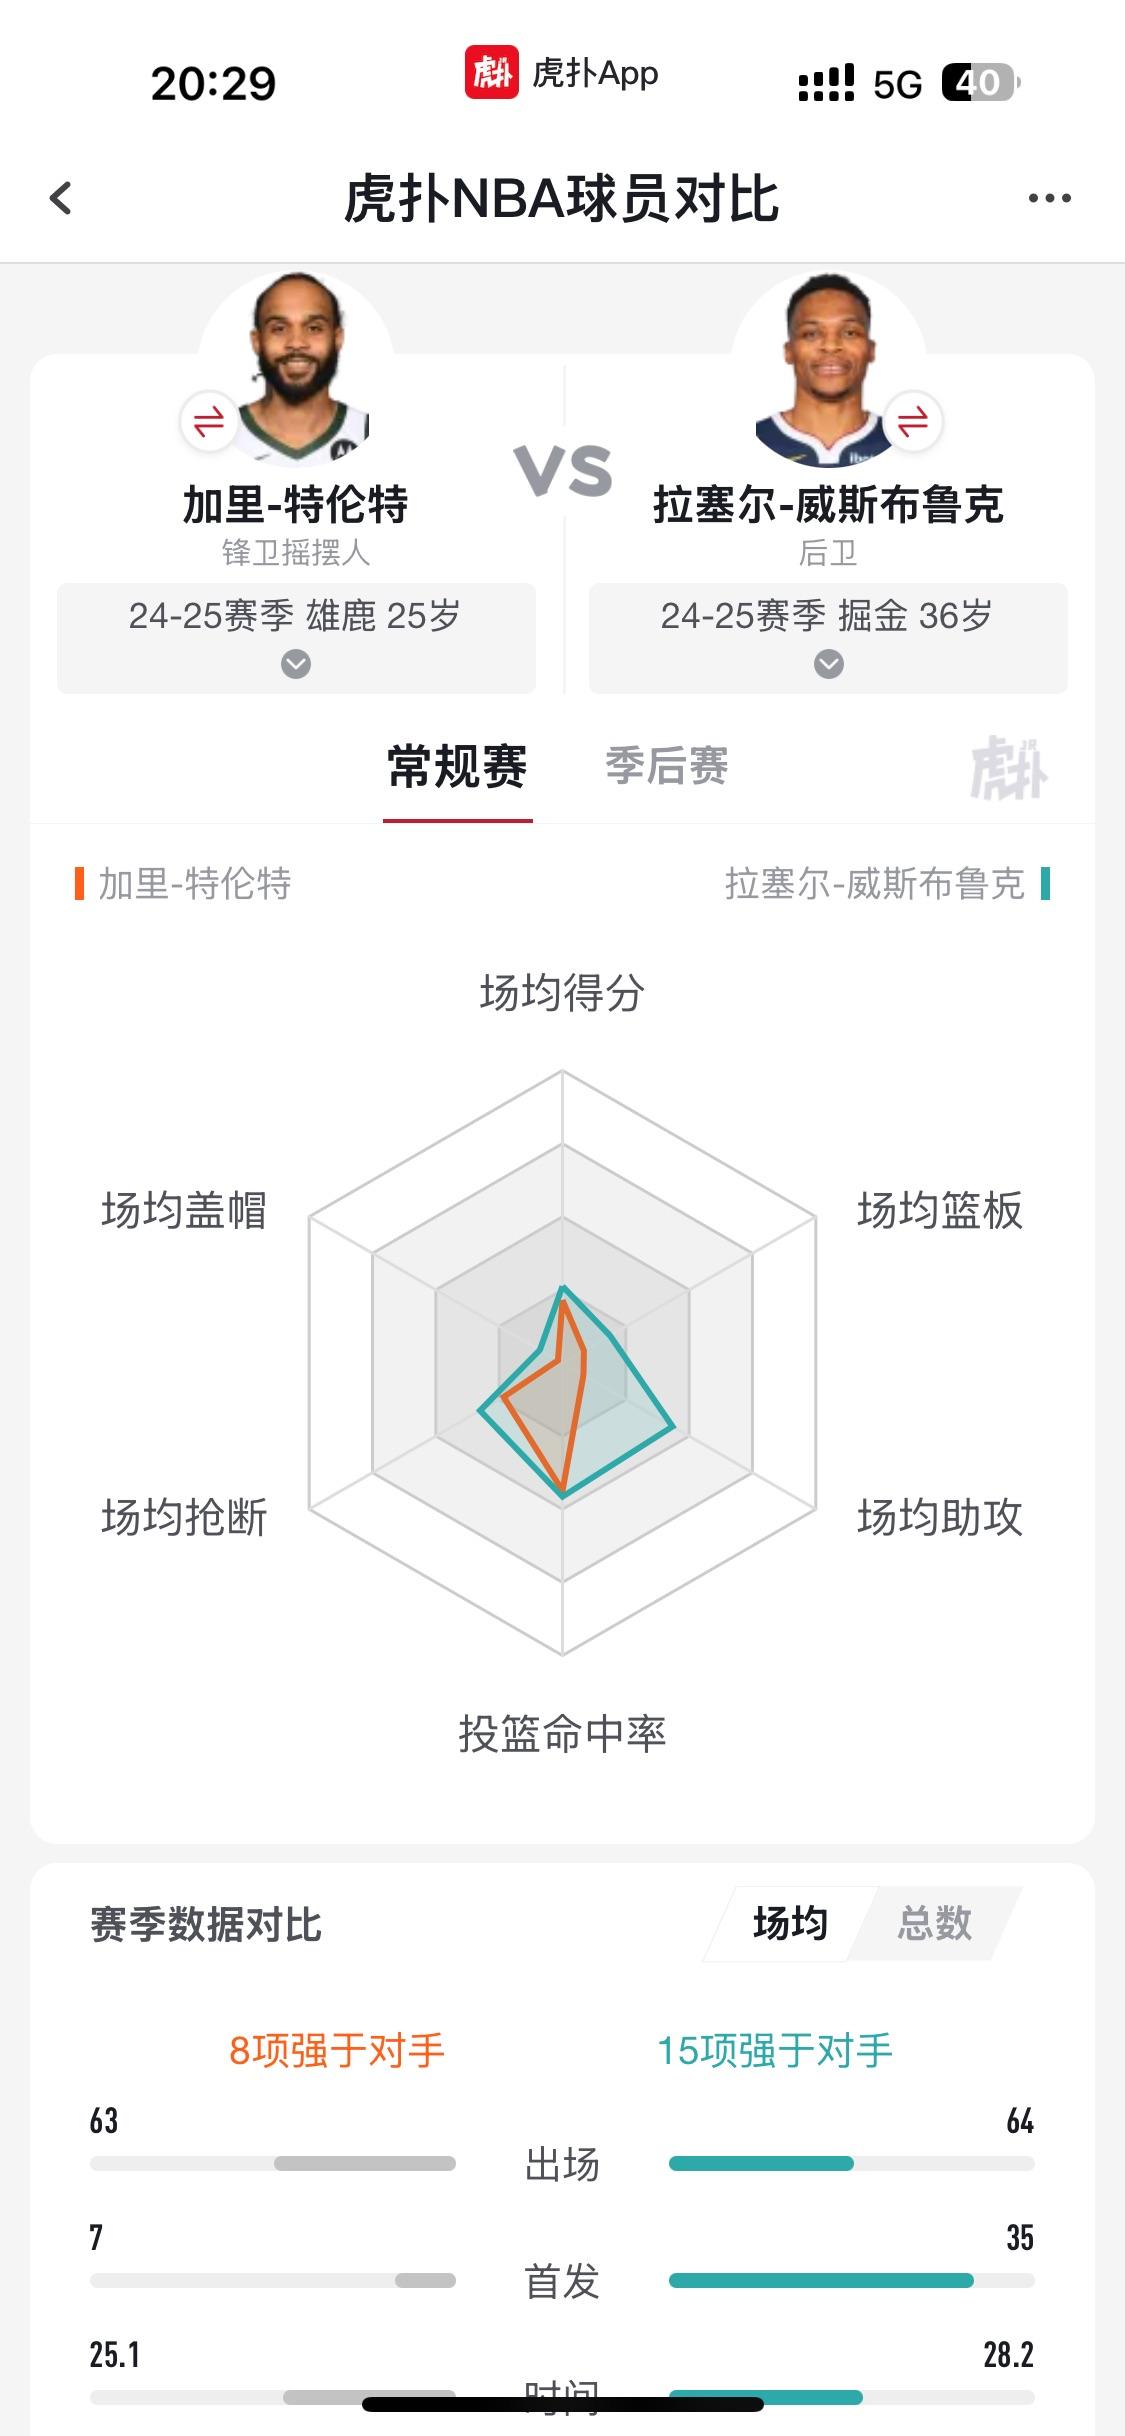The image size is (1125, 2436).
Task: Tap the back arrow icon
Action: 61,198
